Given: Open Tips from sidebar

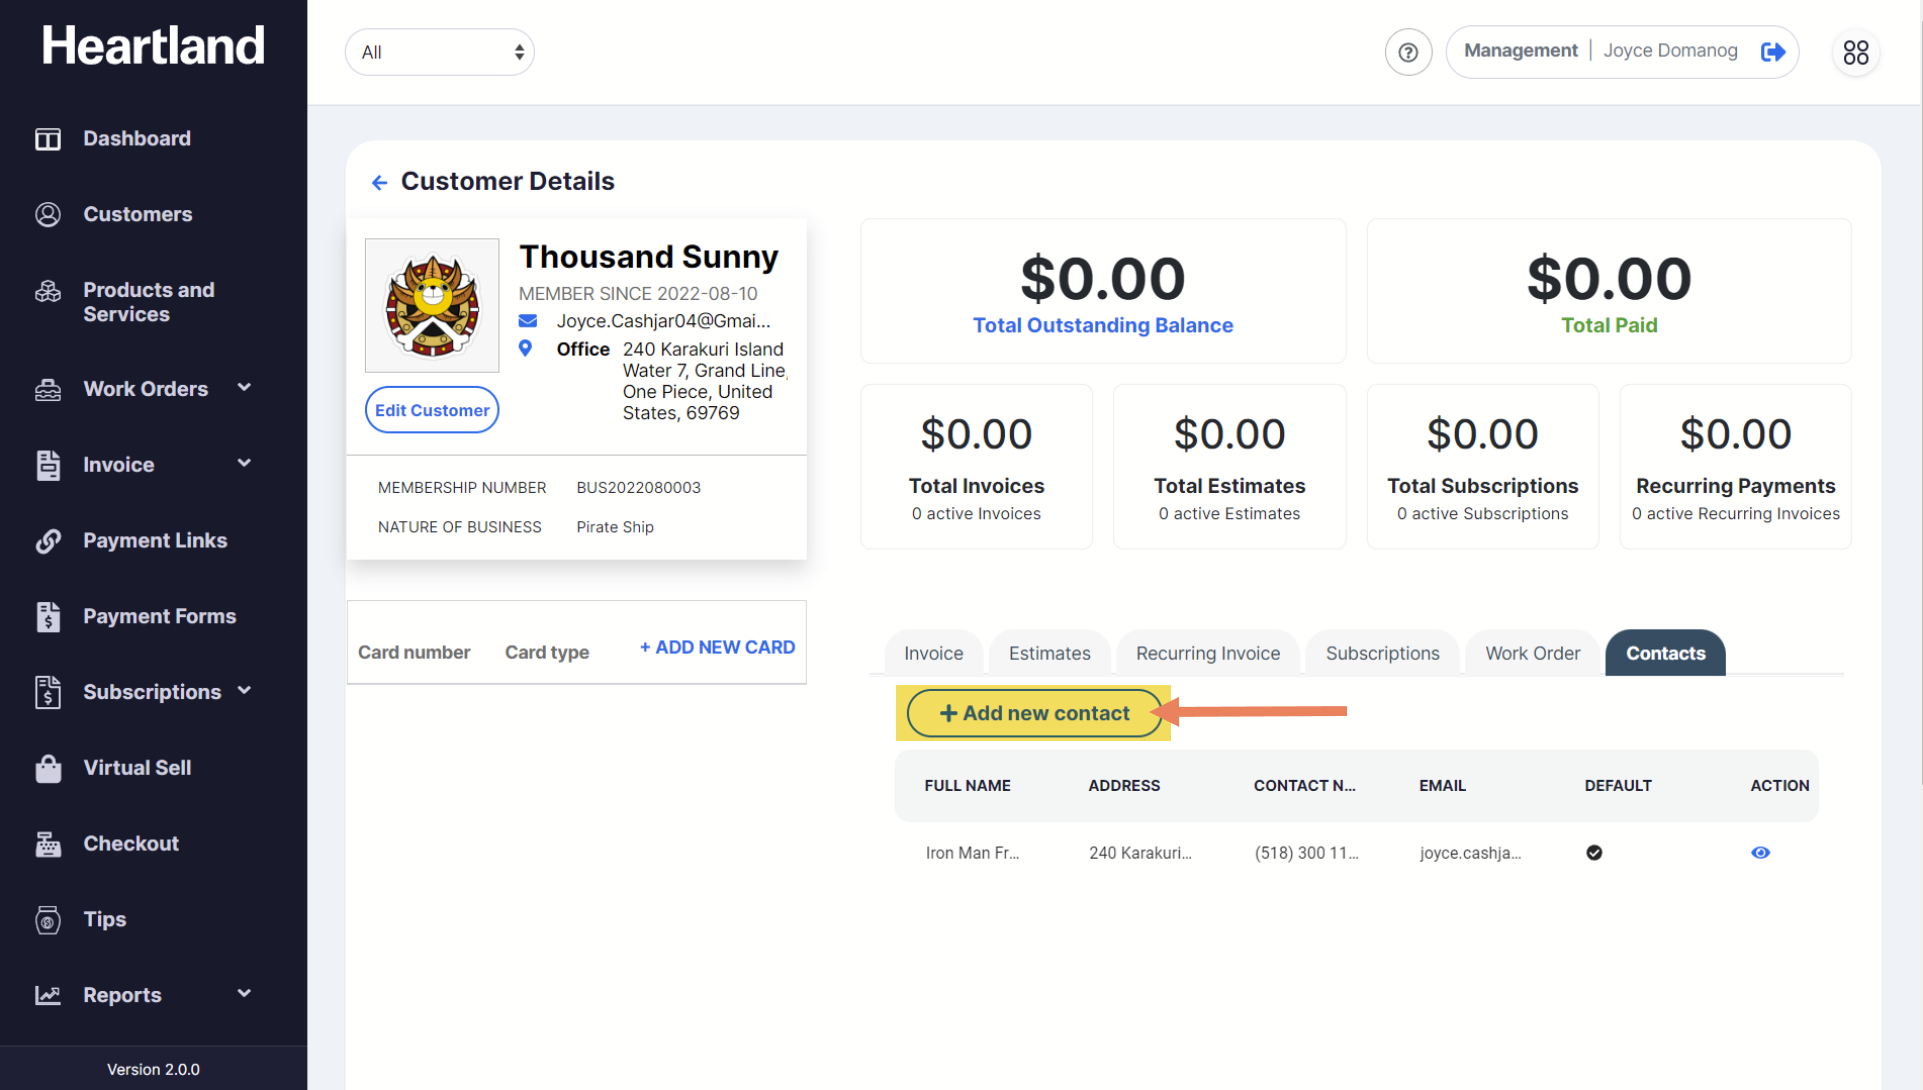Looking at the screenshot, I should pyautogui.click(x=104, y=919).
